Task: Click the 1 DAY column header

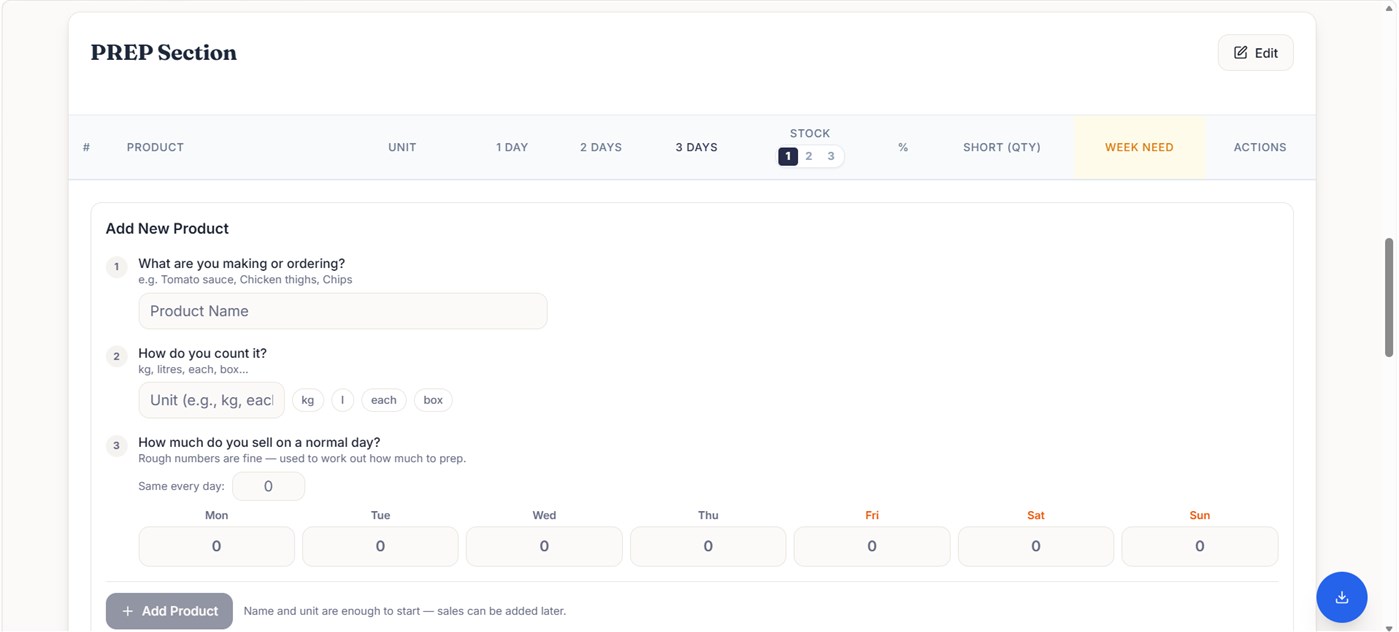Action: (512, 147)
